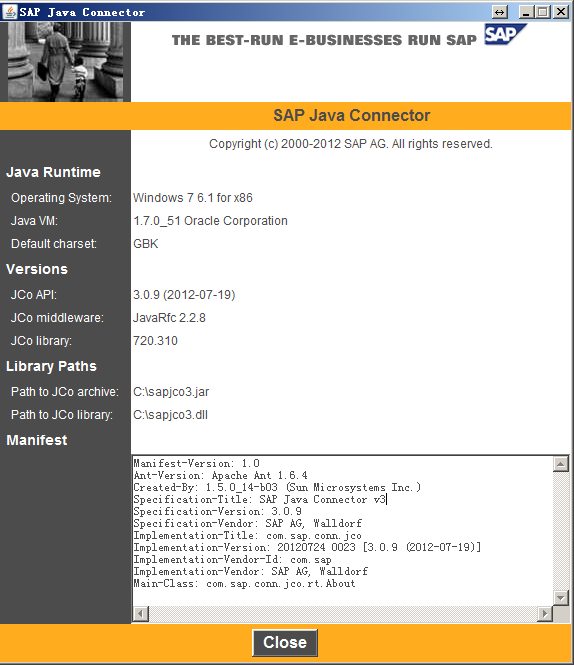The height and width of the screenshot is (665, 574).
Task: Click the 'Specification-Vendor' manifest line
Action: coord(248,523)
